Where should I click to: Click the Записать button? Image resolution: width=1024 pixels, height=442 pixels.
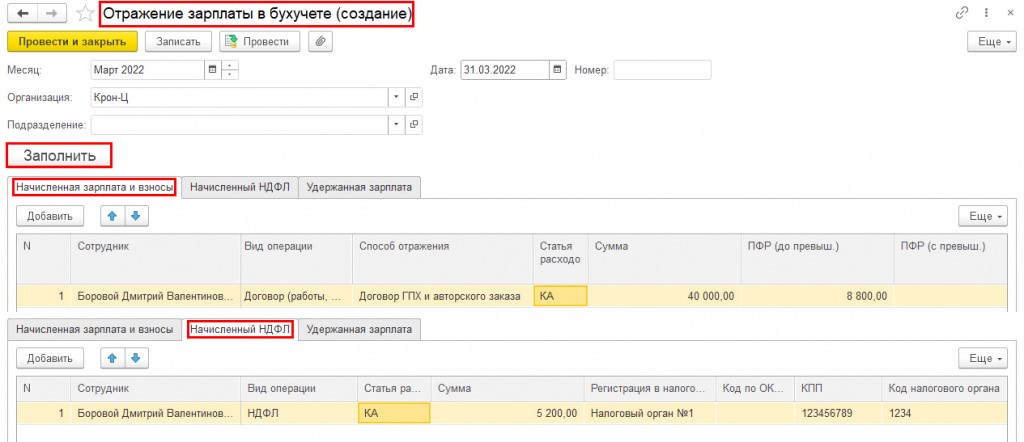[x=179, y=41]
